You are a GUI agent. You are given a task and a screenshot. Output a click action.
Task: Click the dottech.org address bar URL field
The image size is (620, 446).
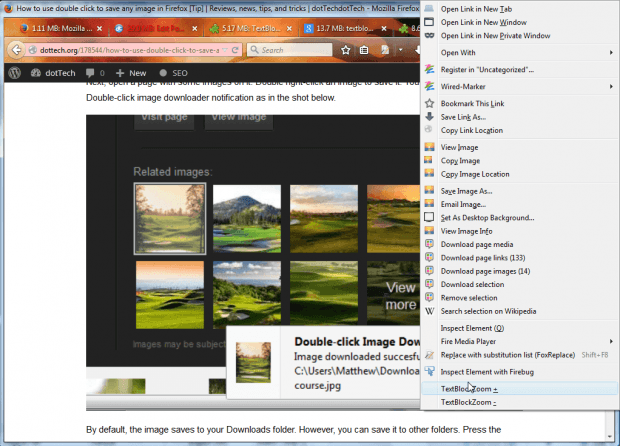coord(129,50)
